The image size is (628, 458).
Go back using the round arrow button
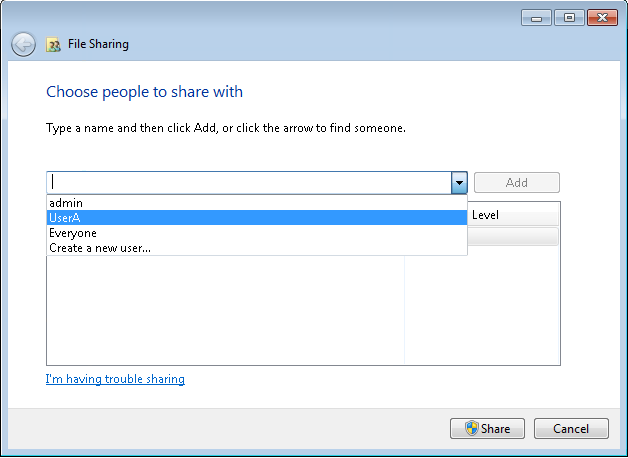pyautogui.click(x=23, y=44)
